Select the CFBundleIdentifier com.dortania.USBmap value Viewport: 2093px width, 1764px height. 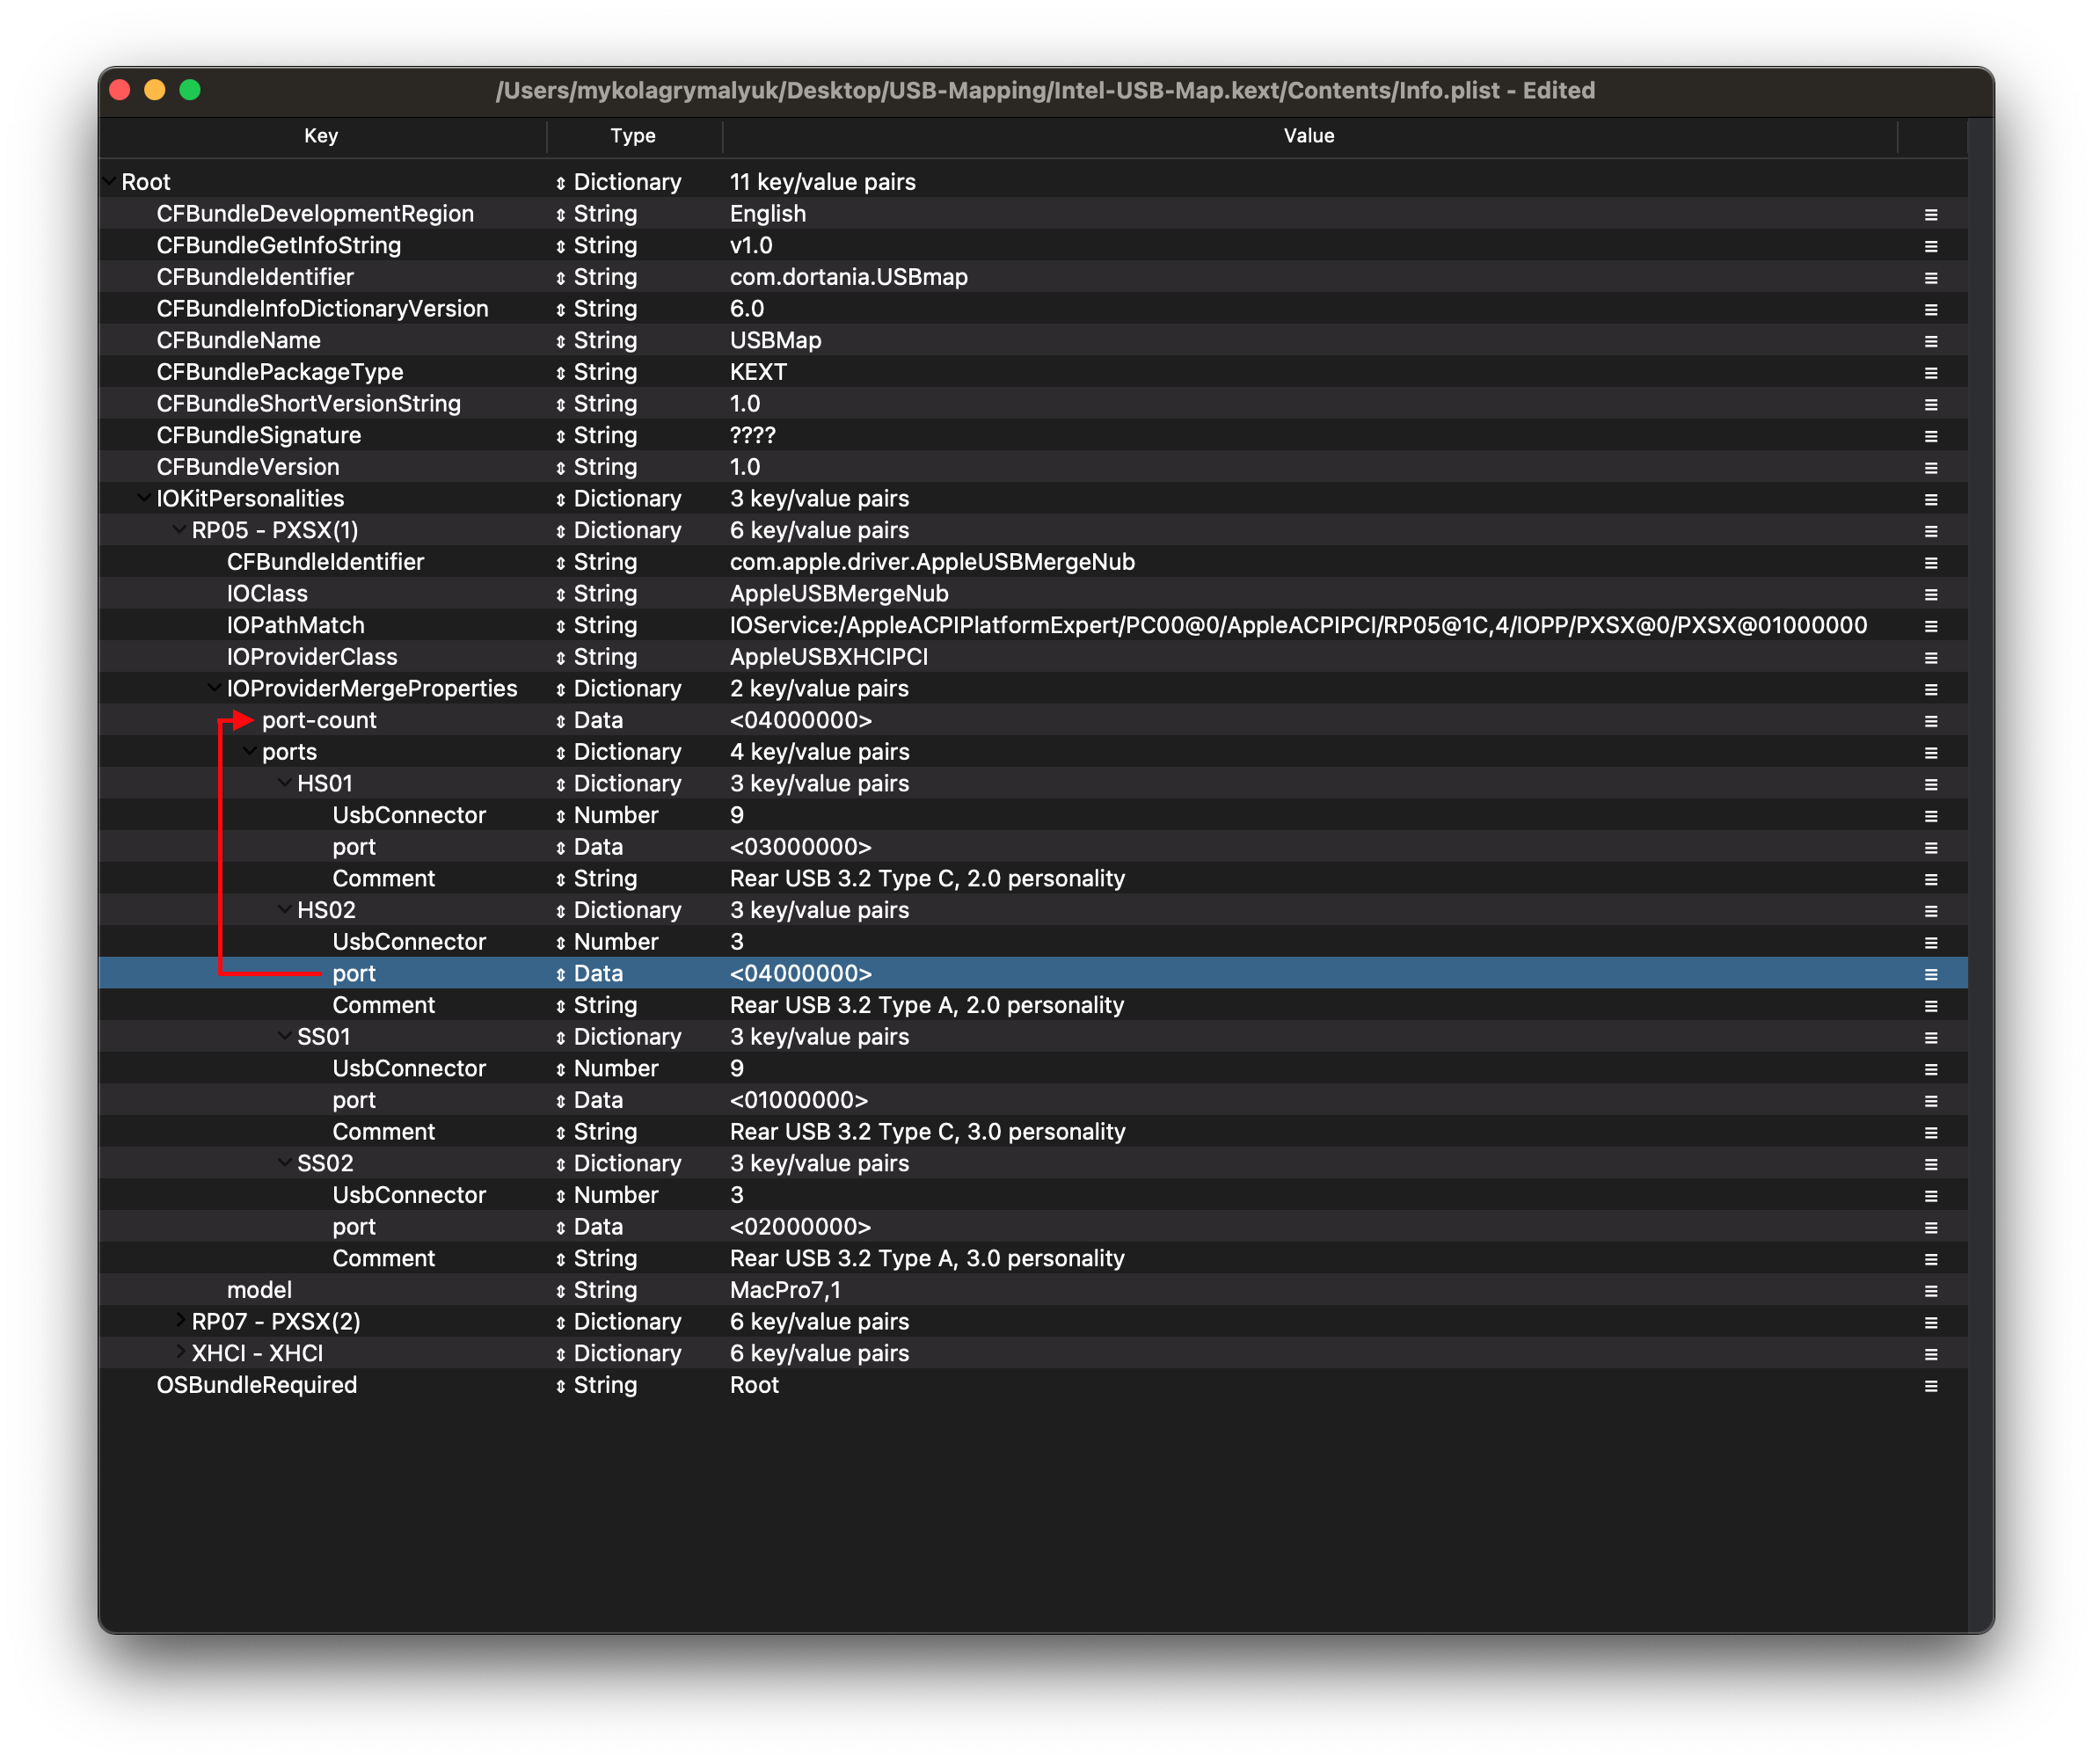pos(848,277)
